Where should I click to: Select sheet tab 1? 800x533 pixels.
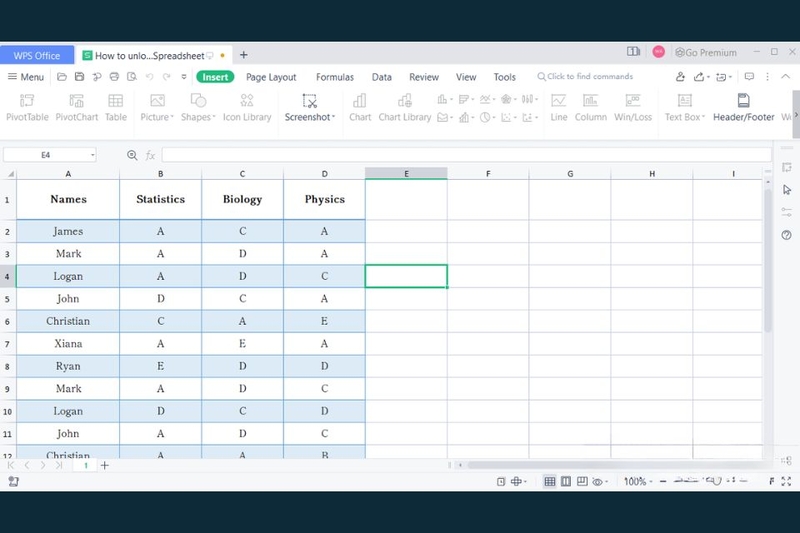tap(86, 465)
